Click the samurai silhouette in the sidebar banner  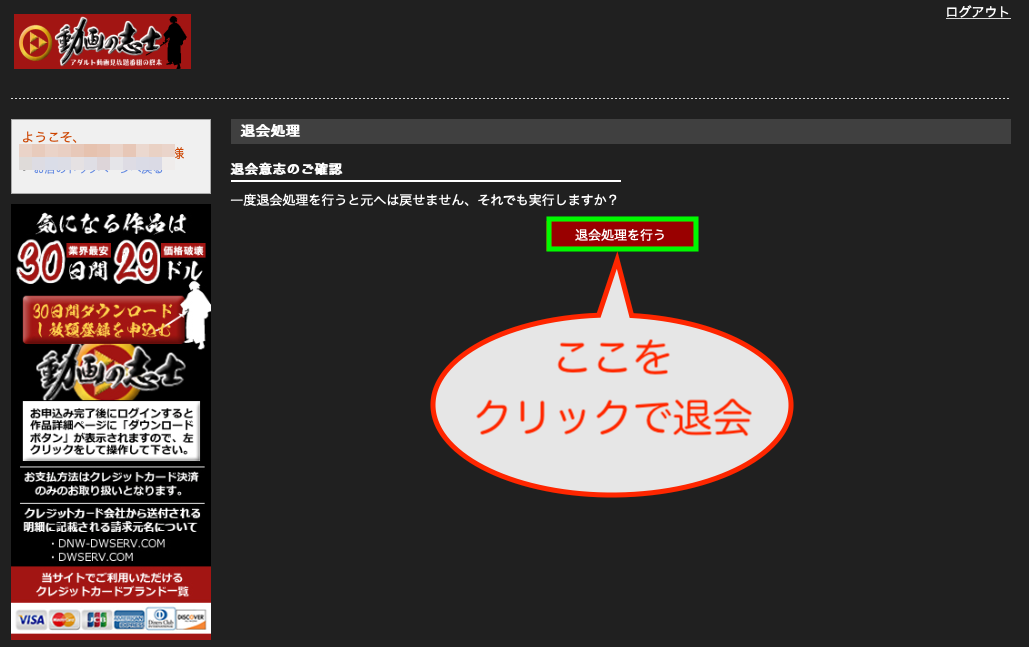[x=194, y=318]
